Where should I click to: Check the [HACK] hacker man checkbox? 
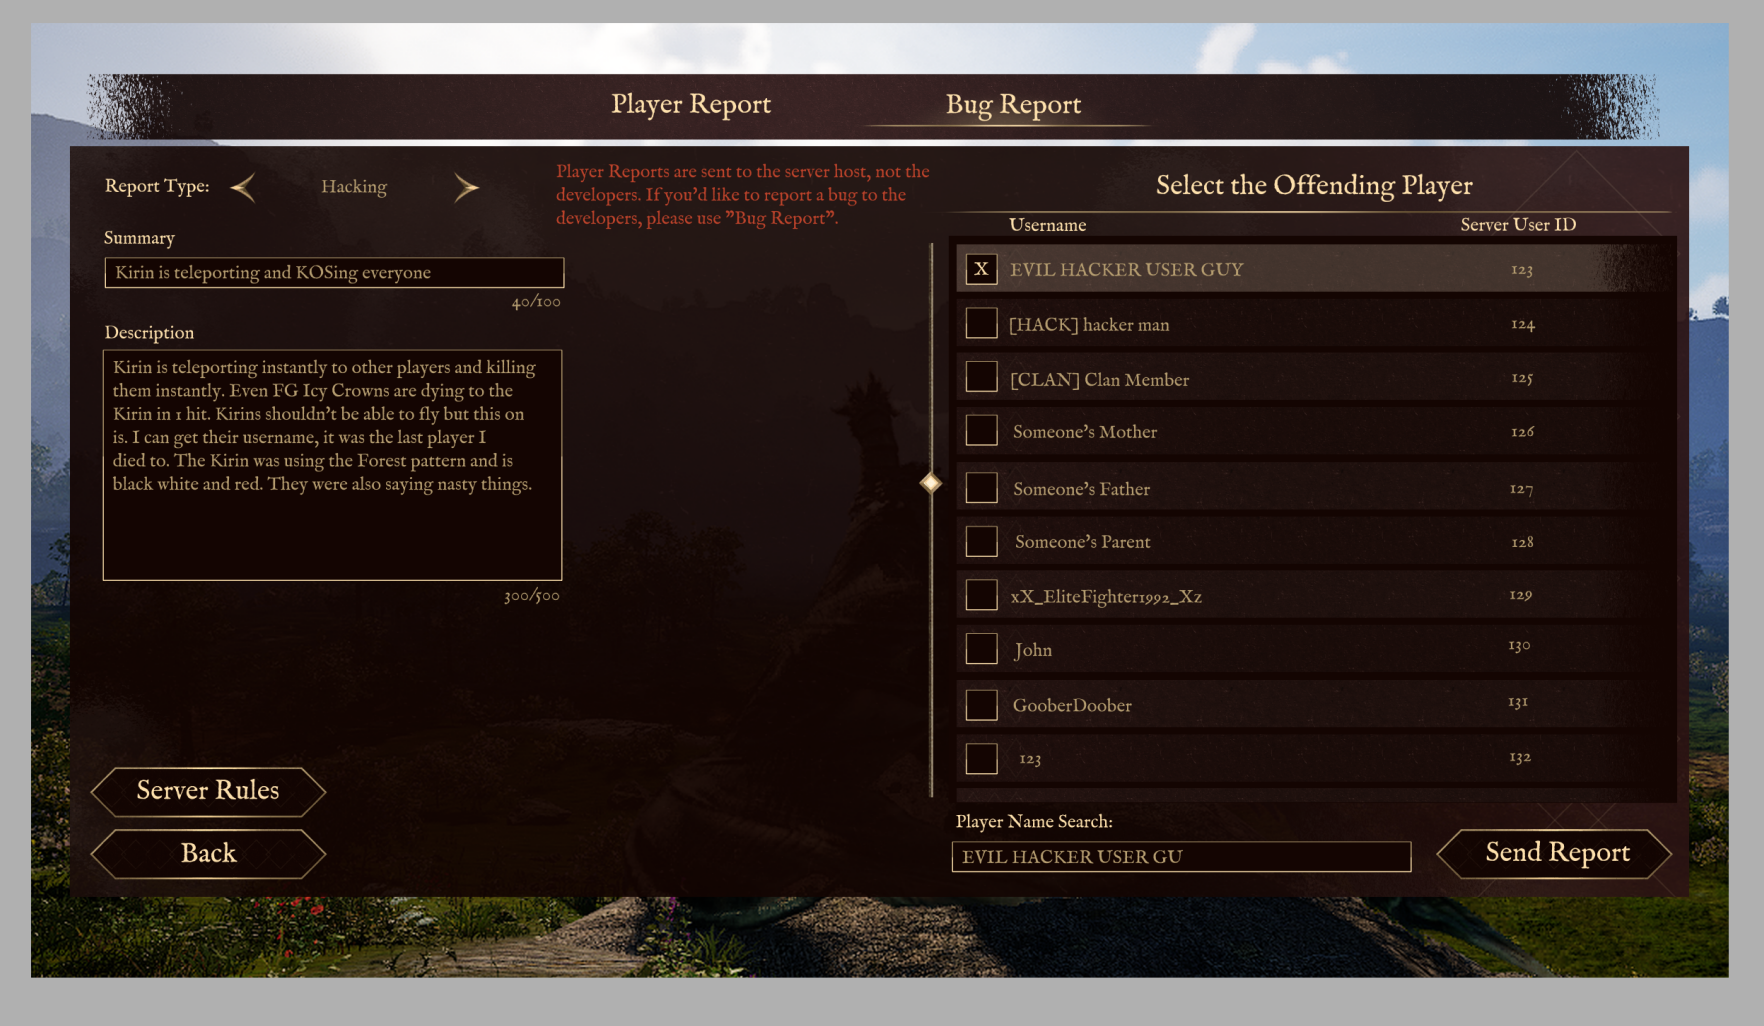coord(981,323)
